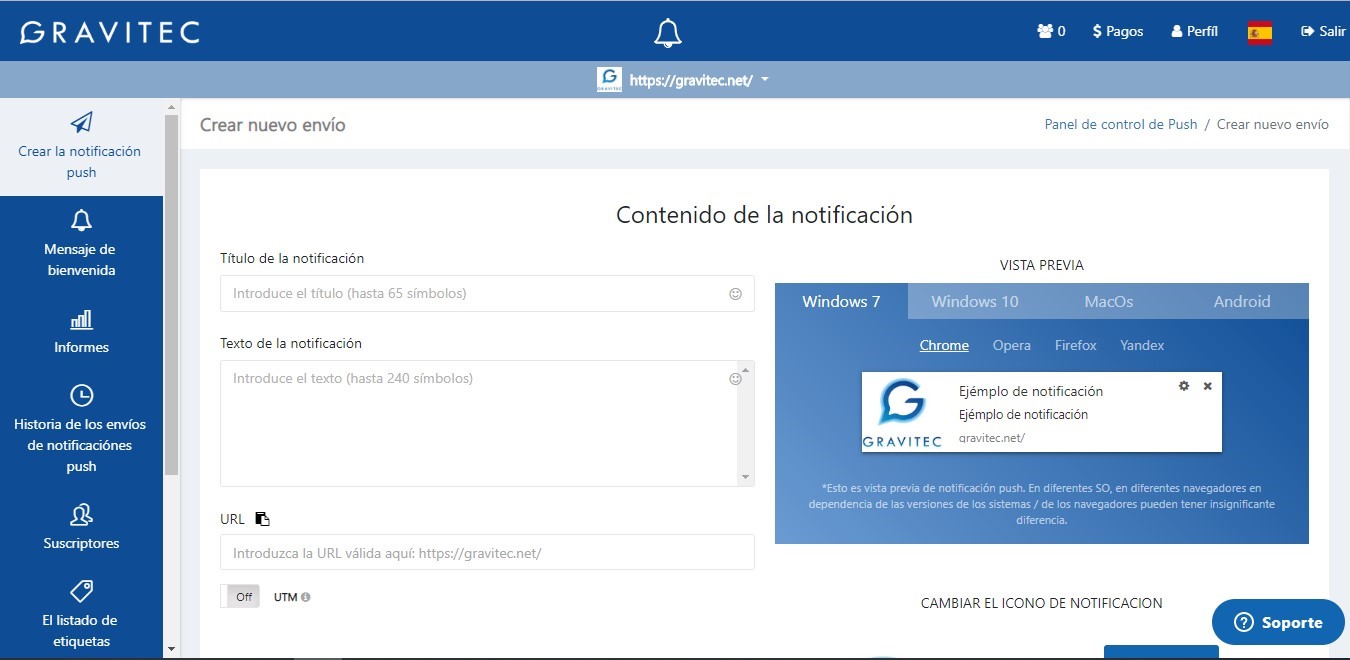
Task: Click the paste icon beside URL label
Action: 262,519
